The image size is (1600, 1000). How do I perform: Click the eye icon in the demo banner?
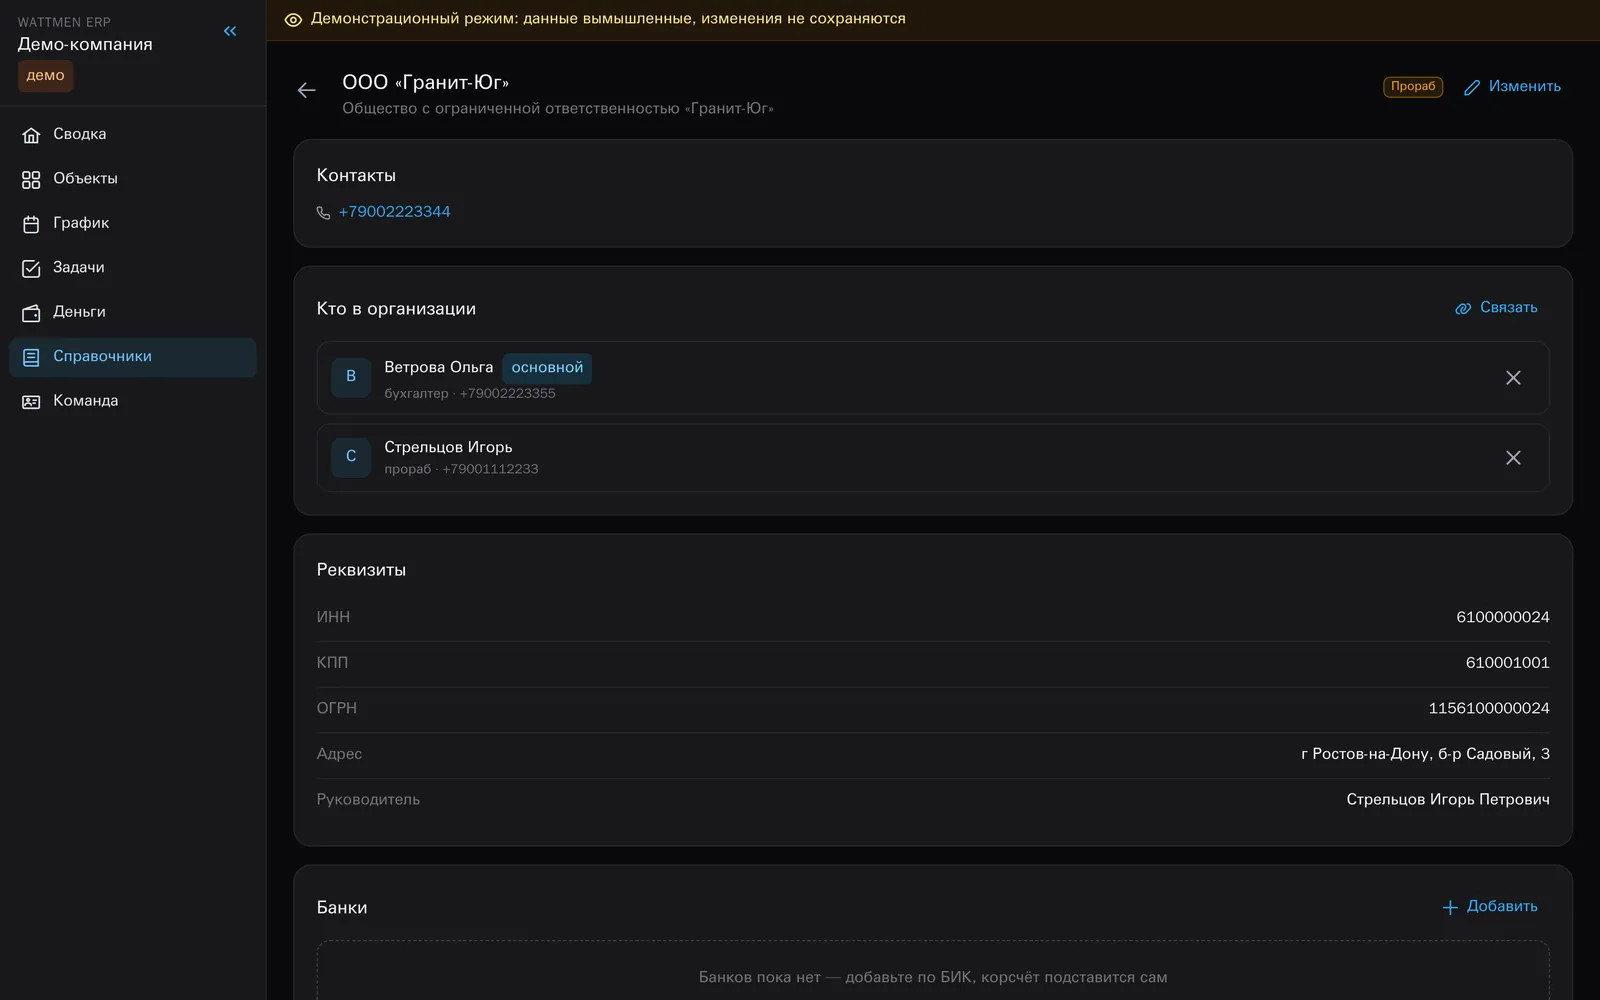[x=293, y=20]
